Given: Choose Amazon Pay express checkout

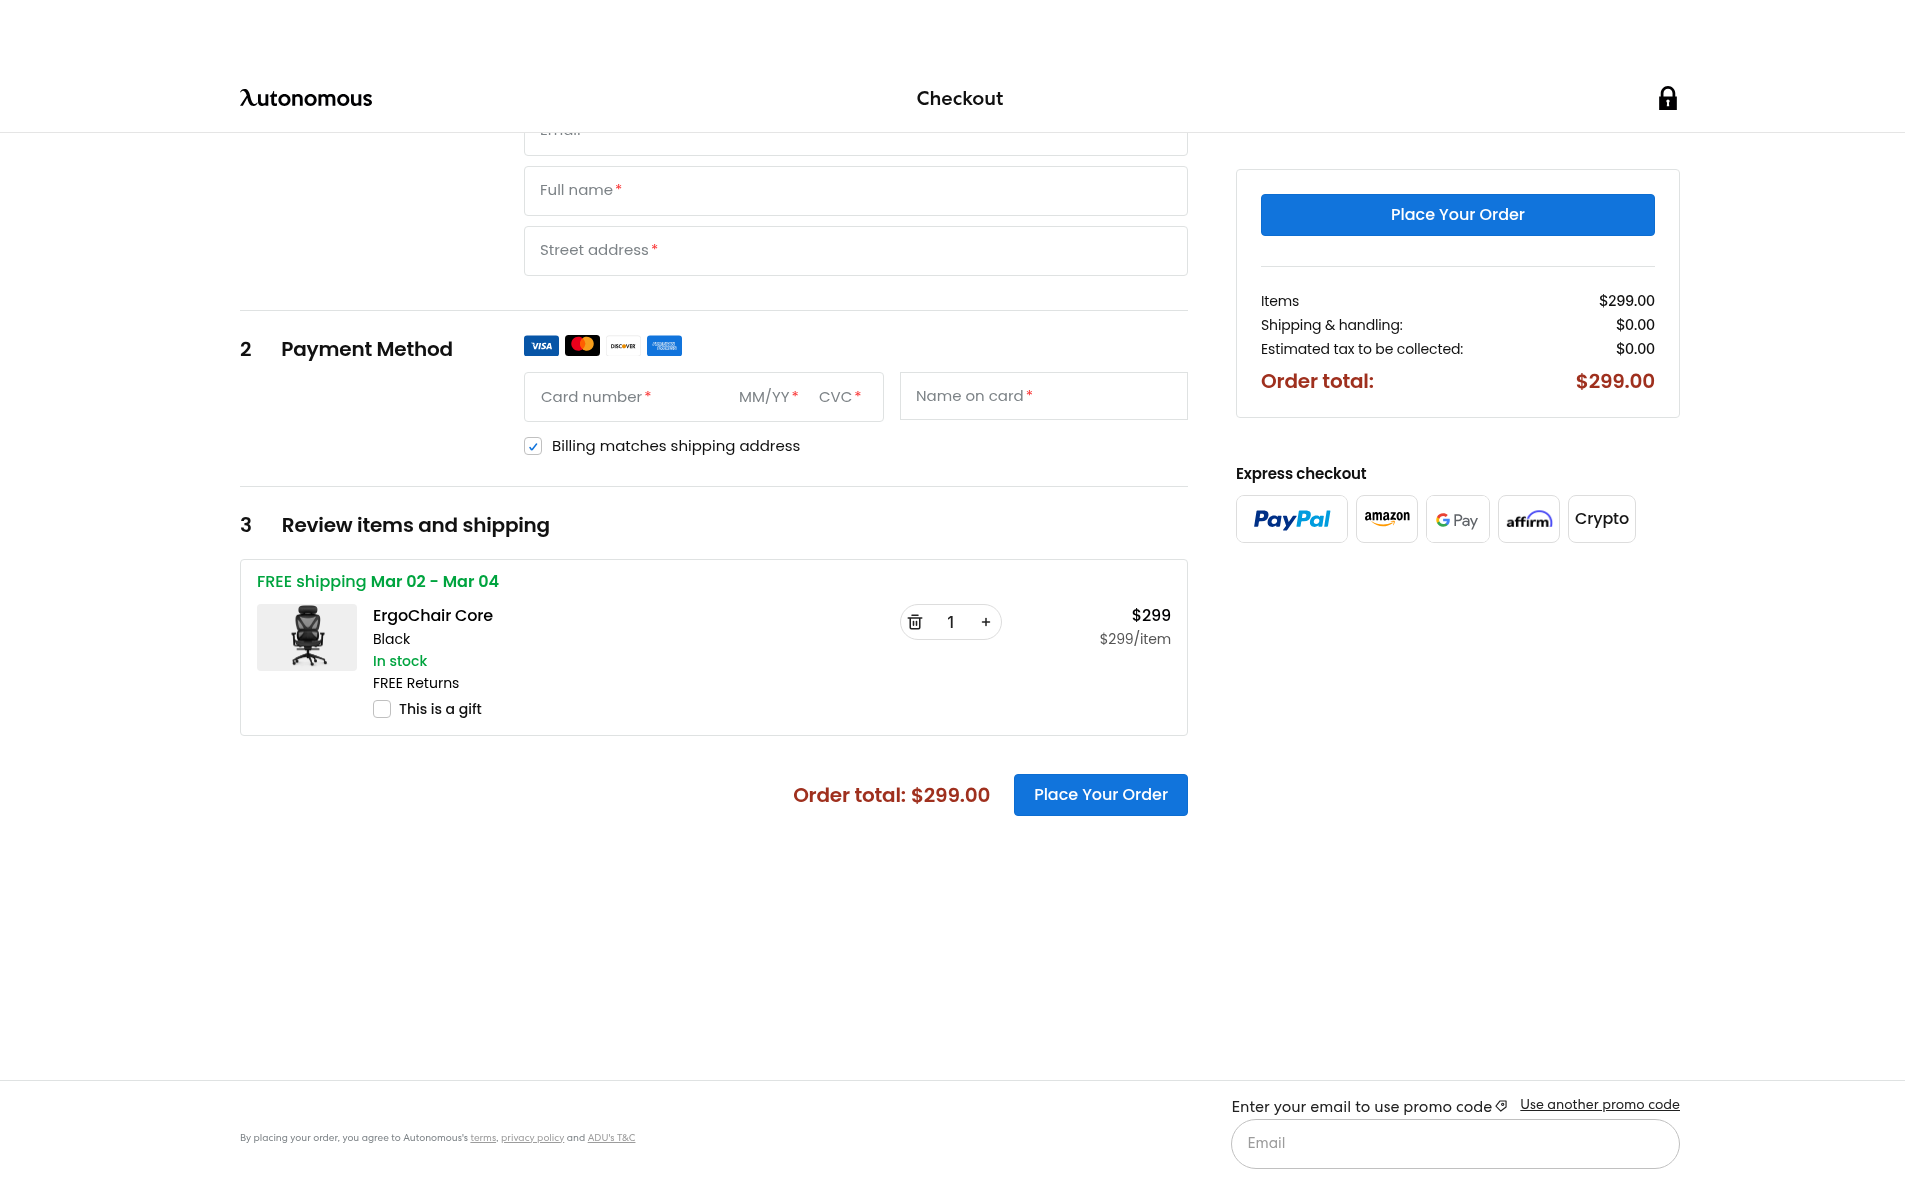Looking at the screenshot, I should click(1386, 519).
